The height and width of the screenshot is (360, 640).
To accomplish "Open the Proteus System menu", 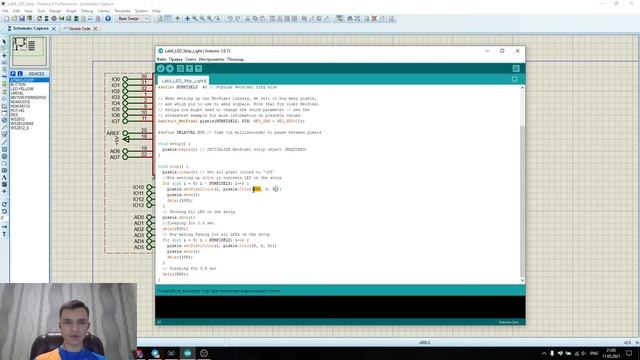I will pyautogui.click(x=141, y=11).
